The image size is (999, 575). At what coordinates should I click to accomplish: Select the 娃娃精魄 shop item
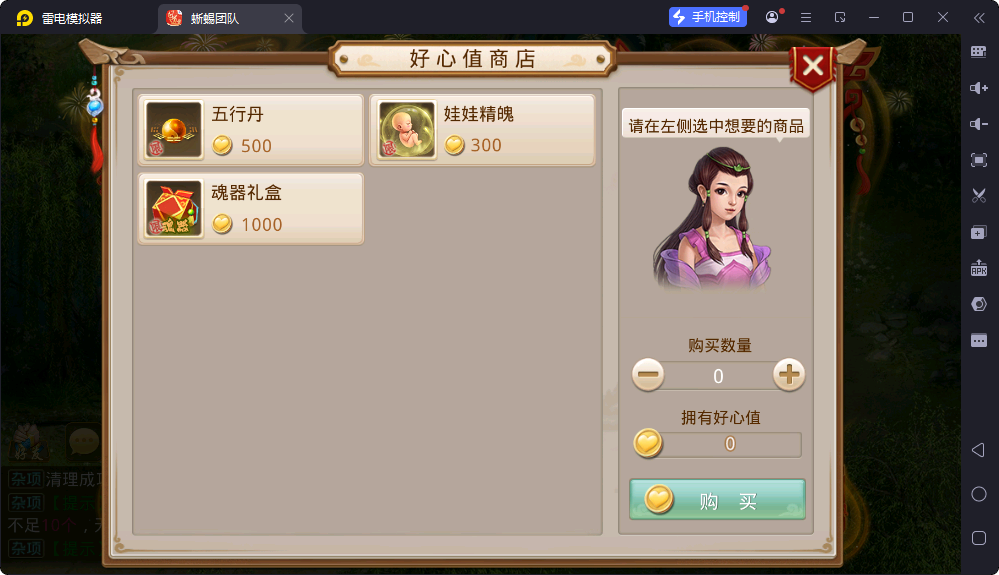(x=482, y=130)
